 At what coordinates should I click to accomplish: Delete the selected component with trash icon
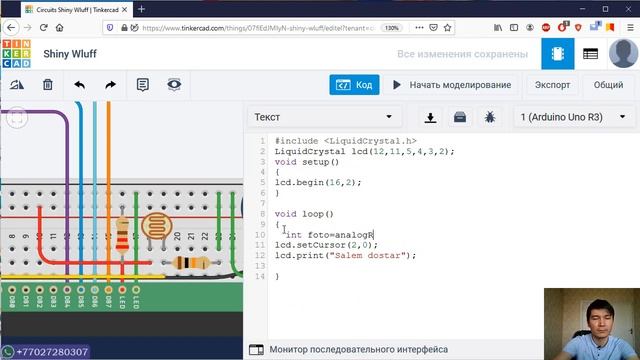coord(48,84)
